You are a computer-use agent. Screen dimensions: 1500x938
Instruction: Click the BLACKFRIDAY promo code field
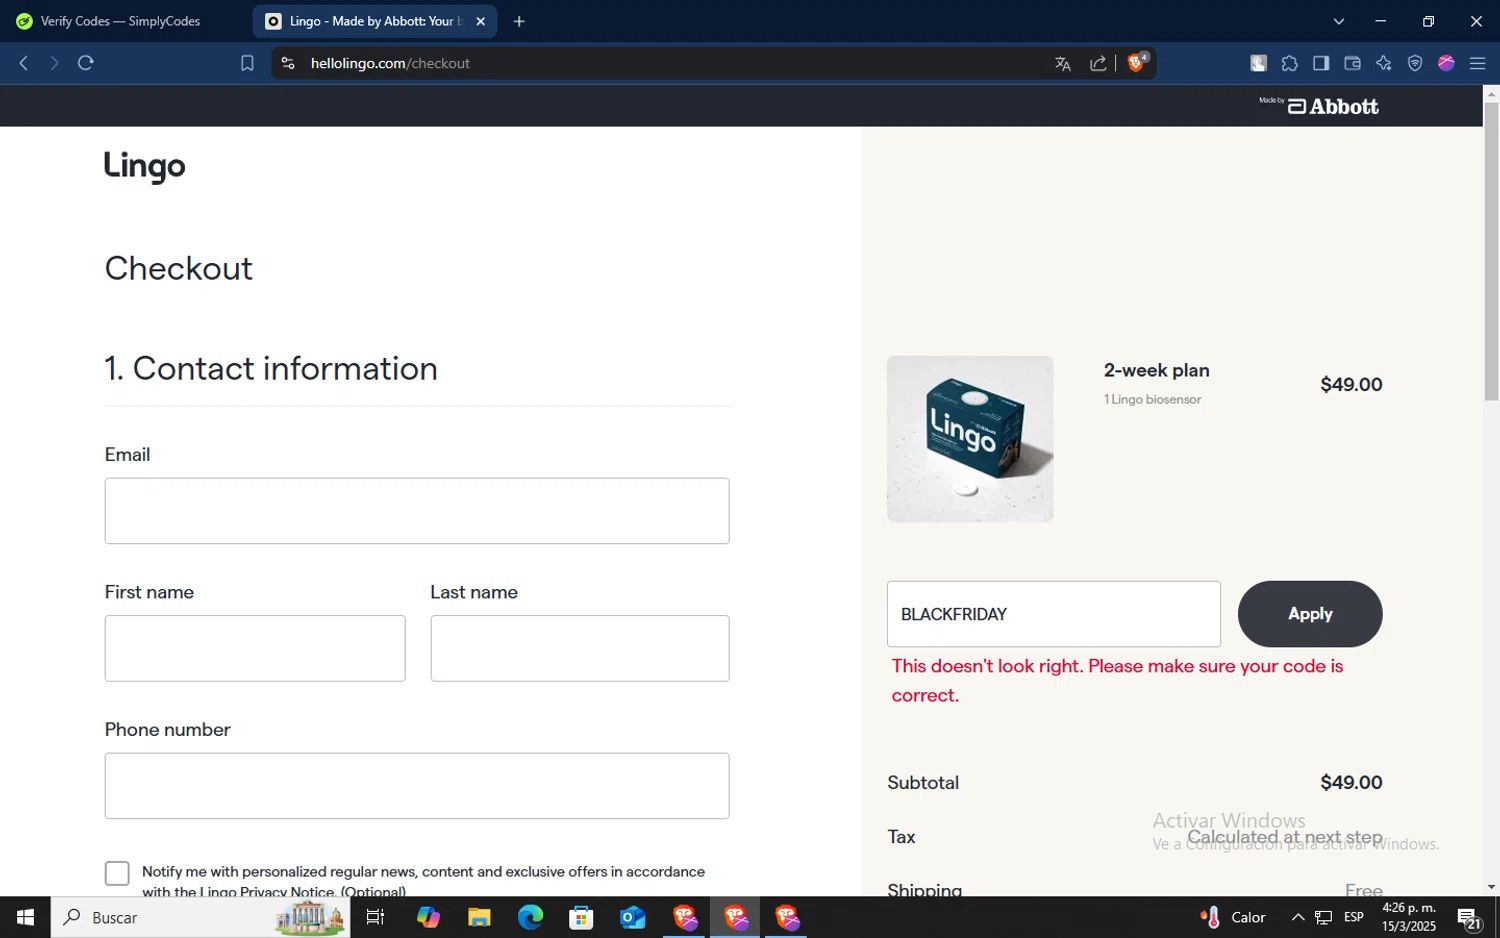pos(1054,614)
